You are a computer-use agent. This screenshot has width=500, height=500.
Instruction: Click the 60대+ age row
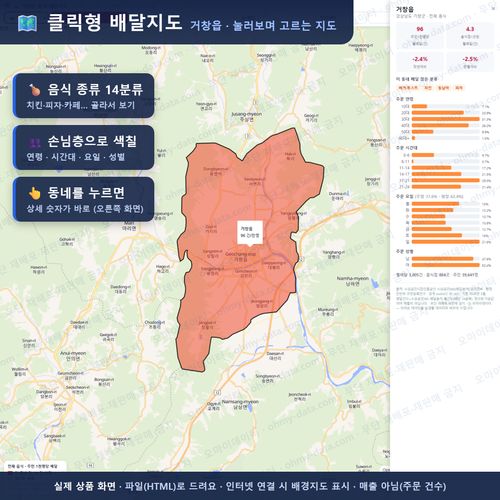point(445,138)
